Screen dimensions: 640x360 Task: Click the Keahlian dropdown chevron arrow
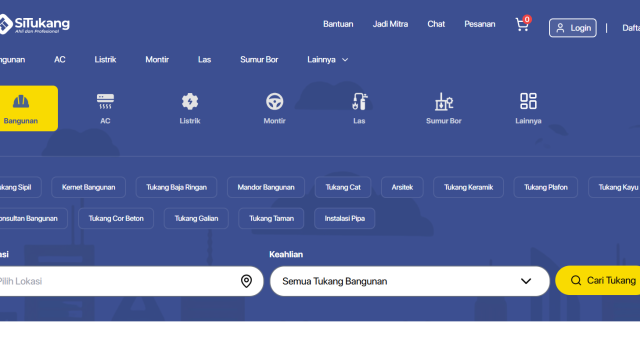[526, 281]
